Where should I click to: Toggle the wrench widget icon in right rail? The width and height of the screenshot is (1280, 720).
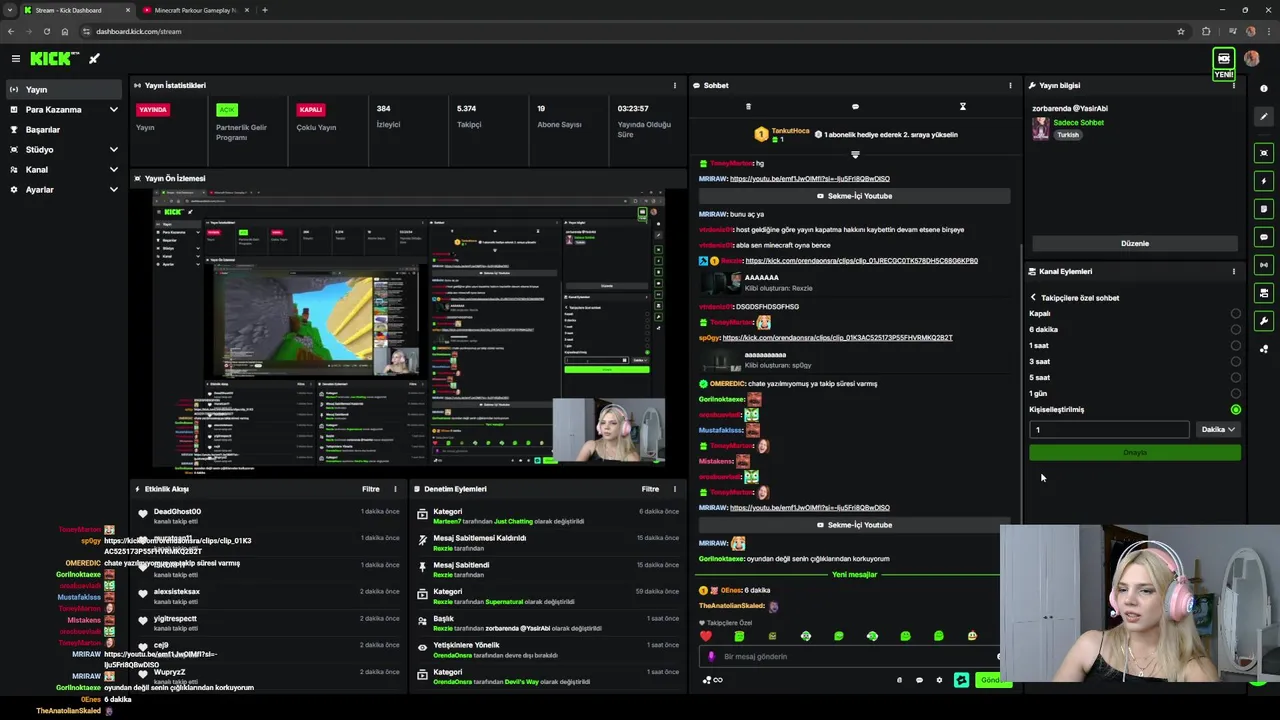(1264, 321)
